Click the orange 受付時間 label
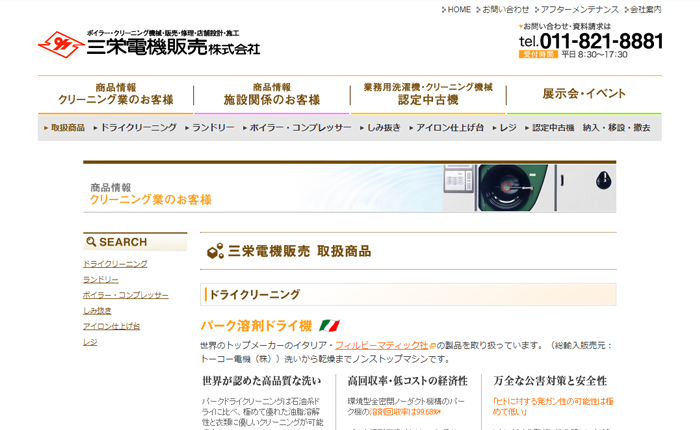The image size is (700, 430). [x=538, y=54]
